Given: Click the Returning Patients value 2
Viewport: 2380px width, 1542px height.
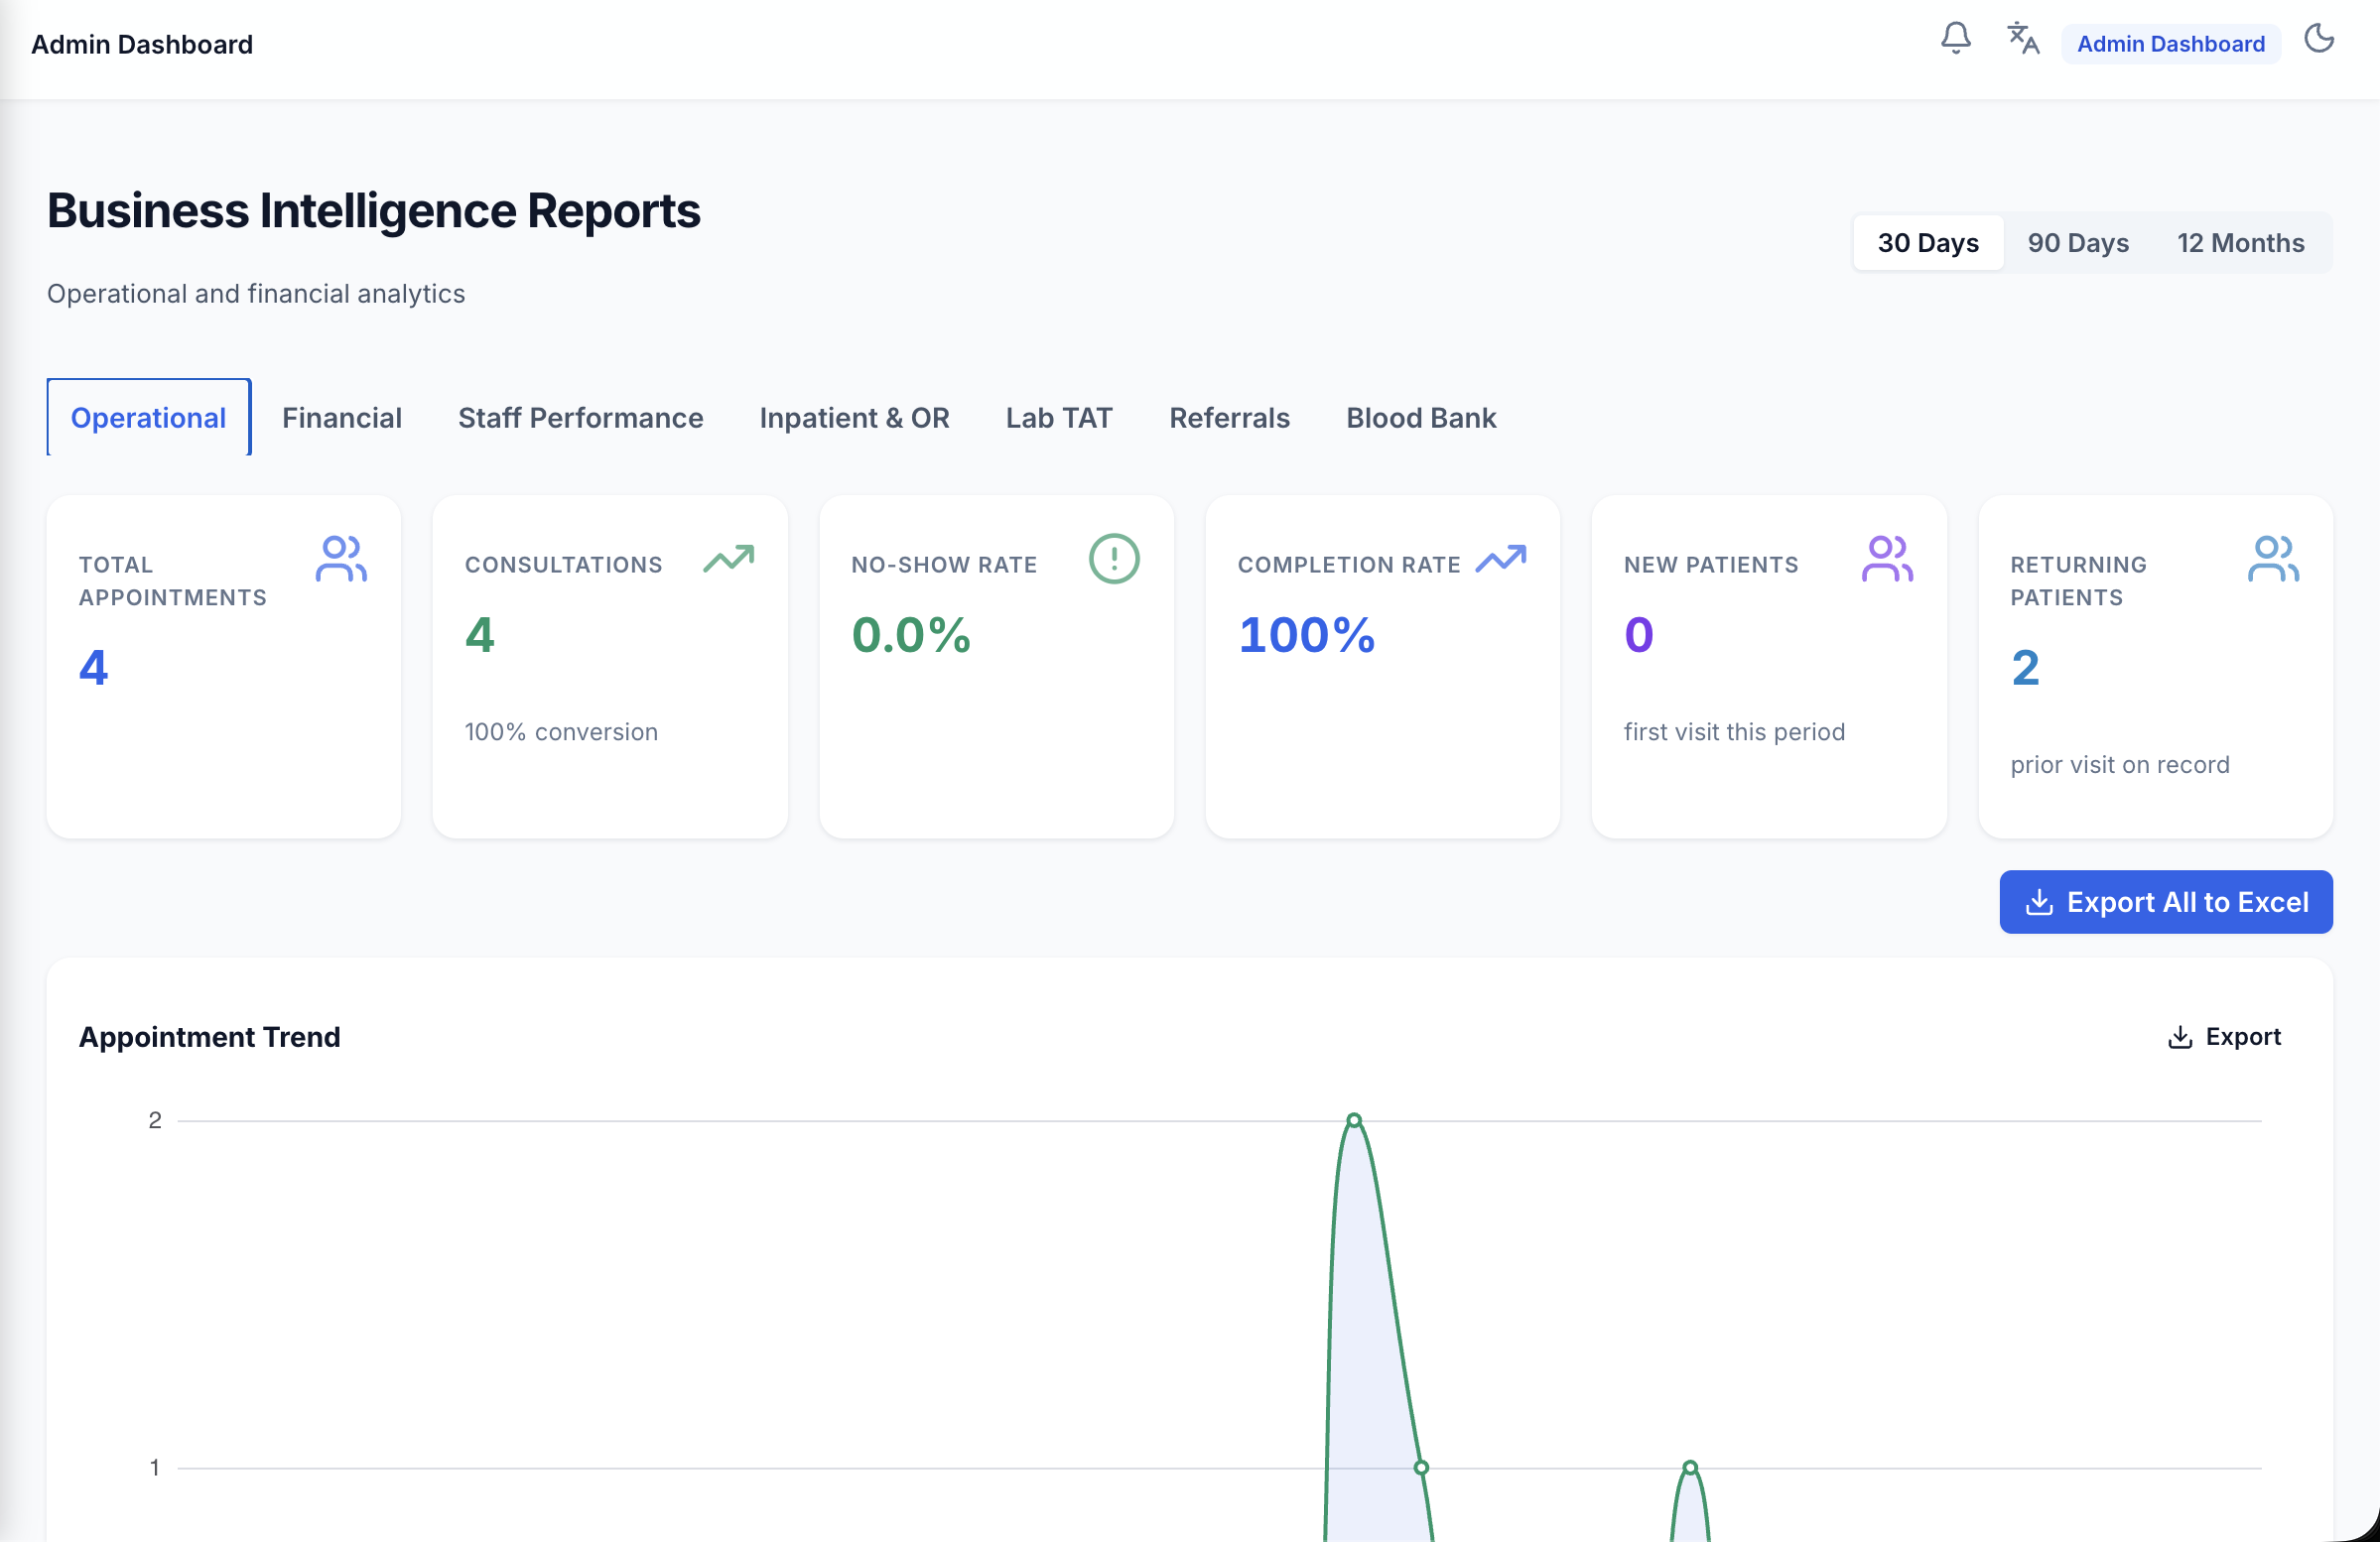Looking at the screenshot, I should (2025, 667).
